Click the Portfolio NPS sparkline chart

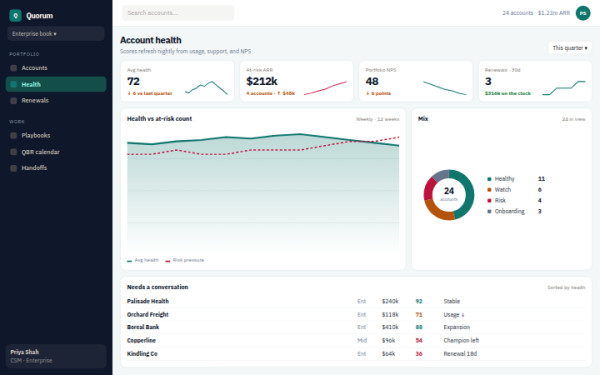tap(445, 88)
